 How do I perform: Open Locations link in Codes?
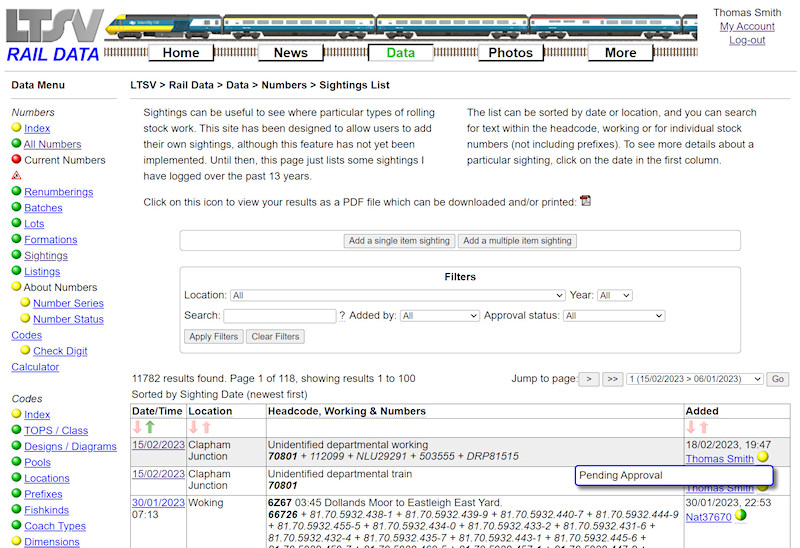pos(47,479)
